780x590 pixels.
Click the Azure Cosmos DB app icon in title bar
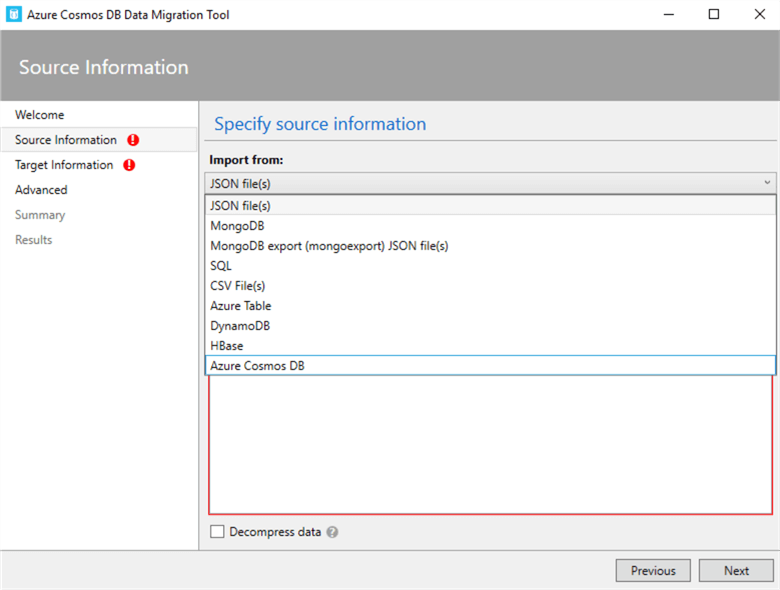pos(14,15)
